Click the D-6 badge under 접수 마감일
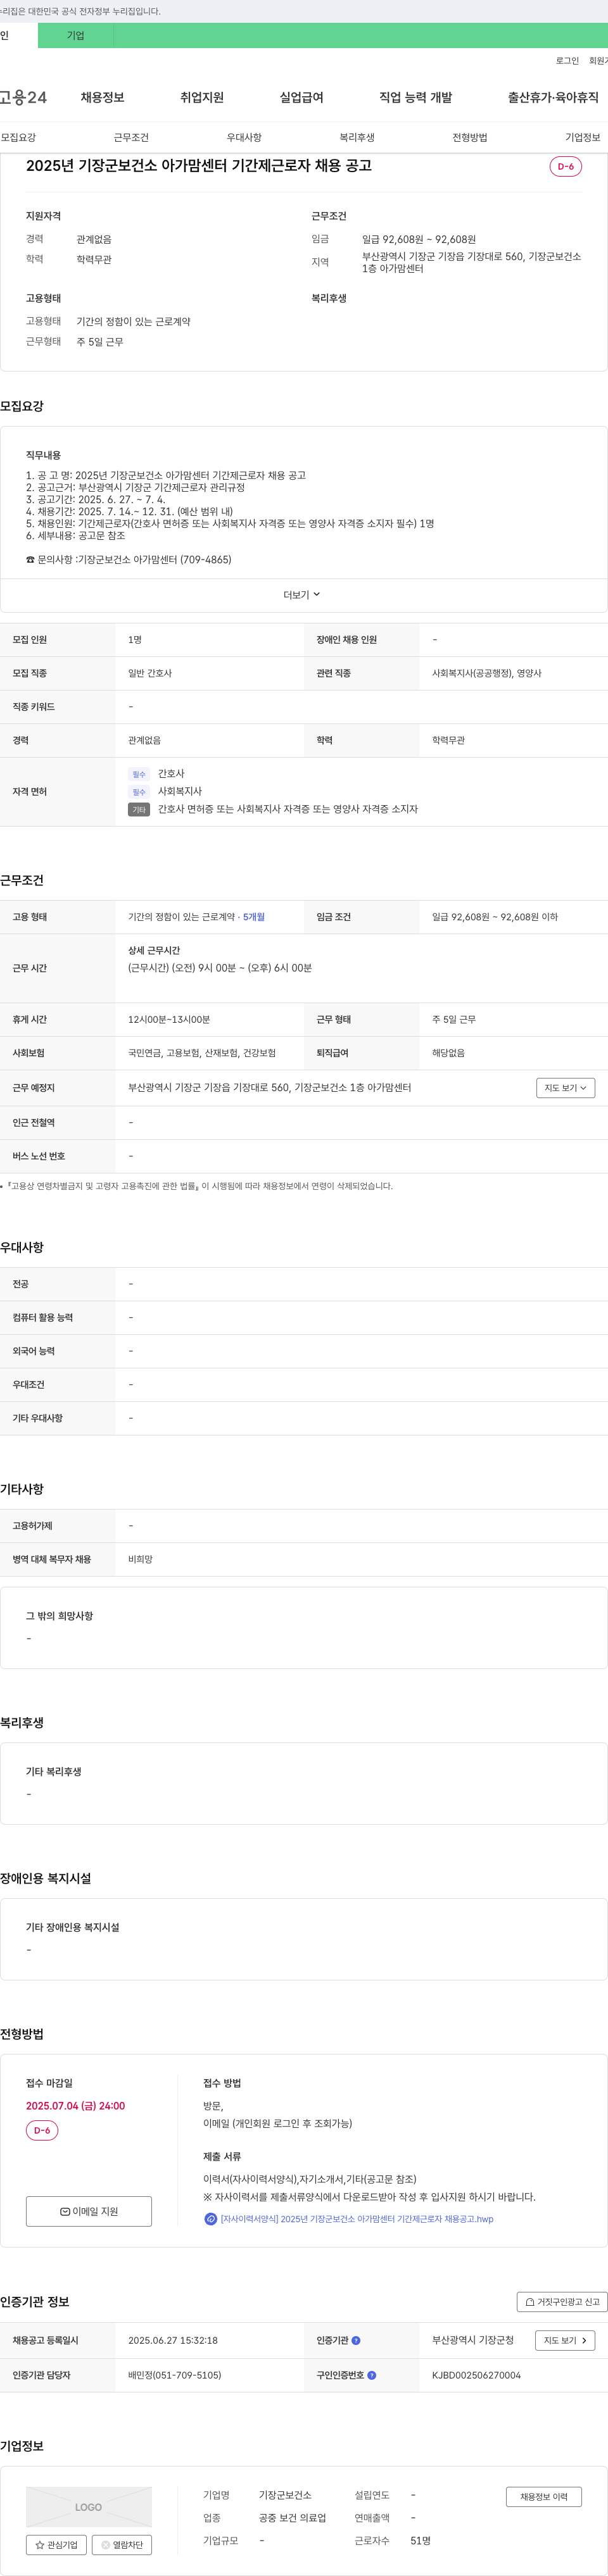Viewport: 608px width, 2576px height. tap(42, 2131)
